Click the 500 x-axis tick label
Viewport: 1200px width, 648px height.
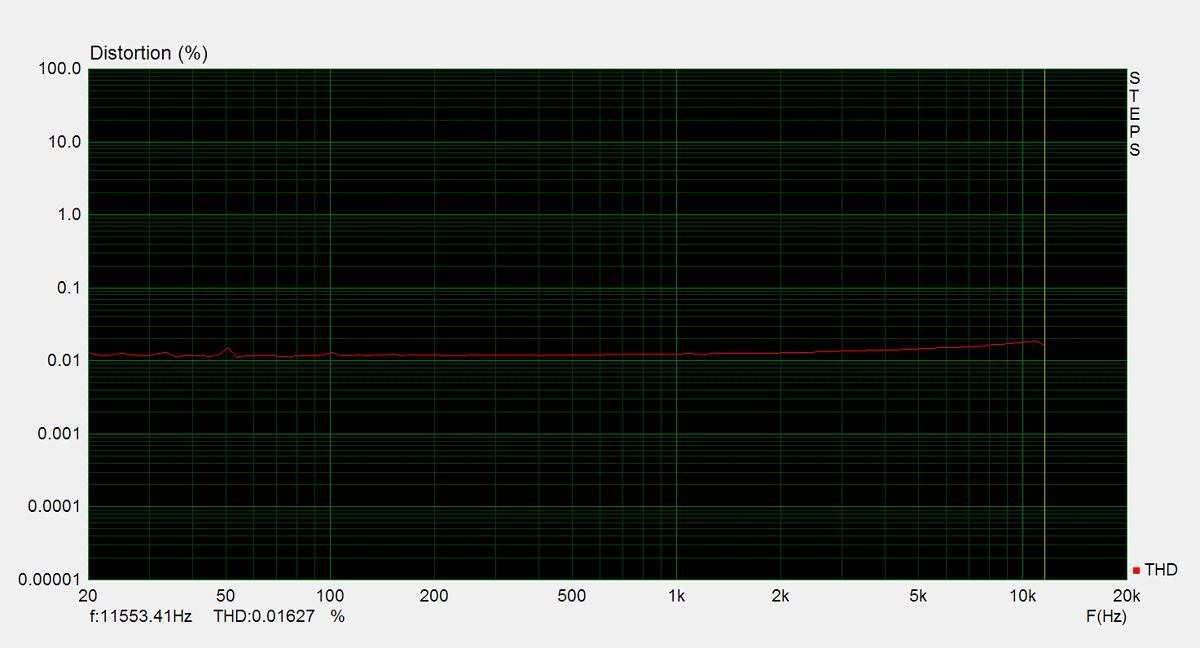[x=571, y=597]
